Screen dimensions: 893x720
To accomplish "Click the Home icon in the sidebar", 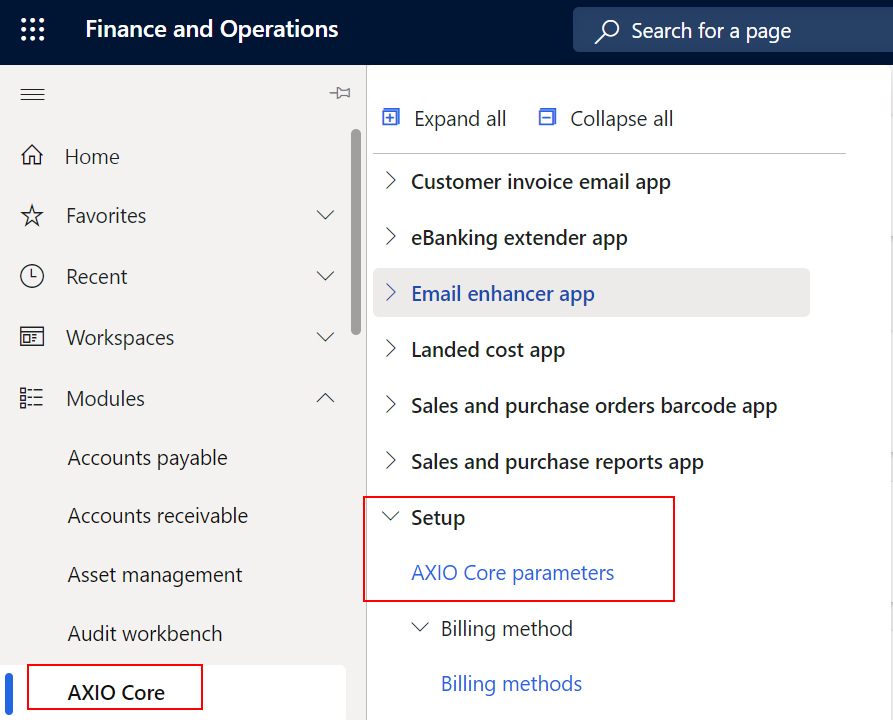I will click(x=33, y=156).
